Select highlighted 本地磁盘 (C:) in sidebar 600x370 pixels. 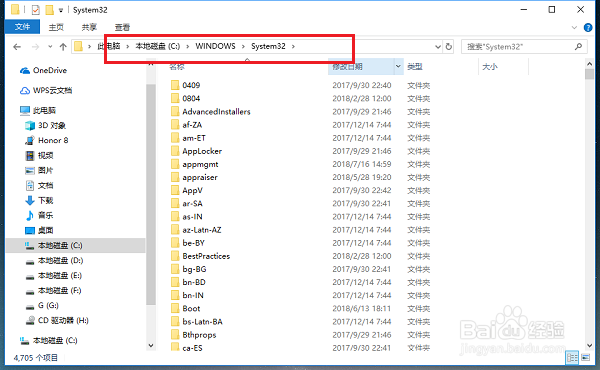pyautogui.click(x=76, y=245)
